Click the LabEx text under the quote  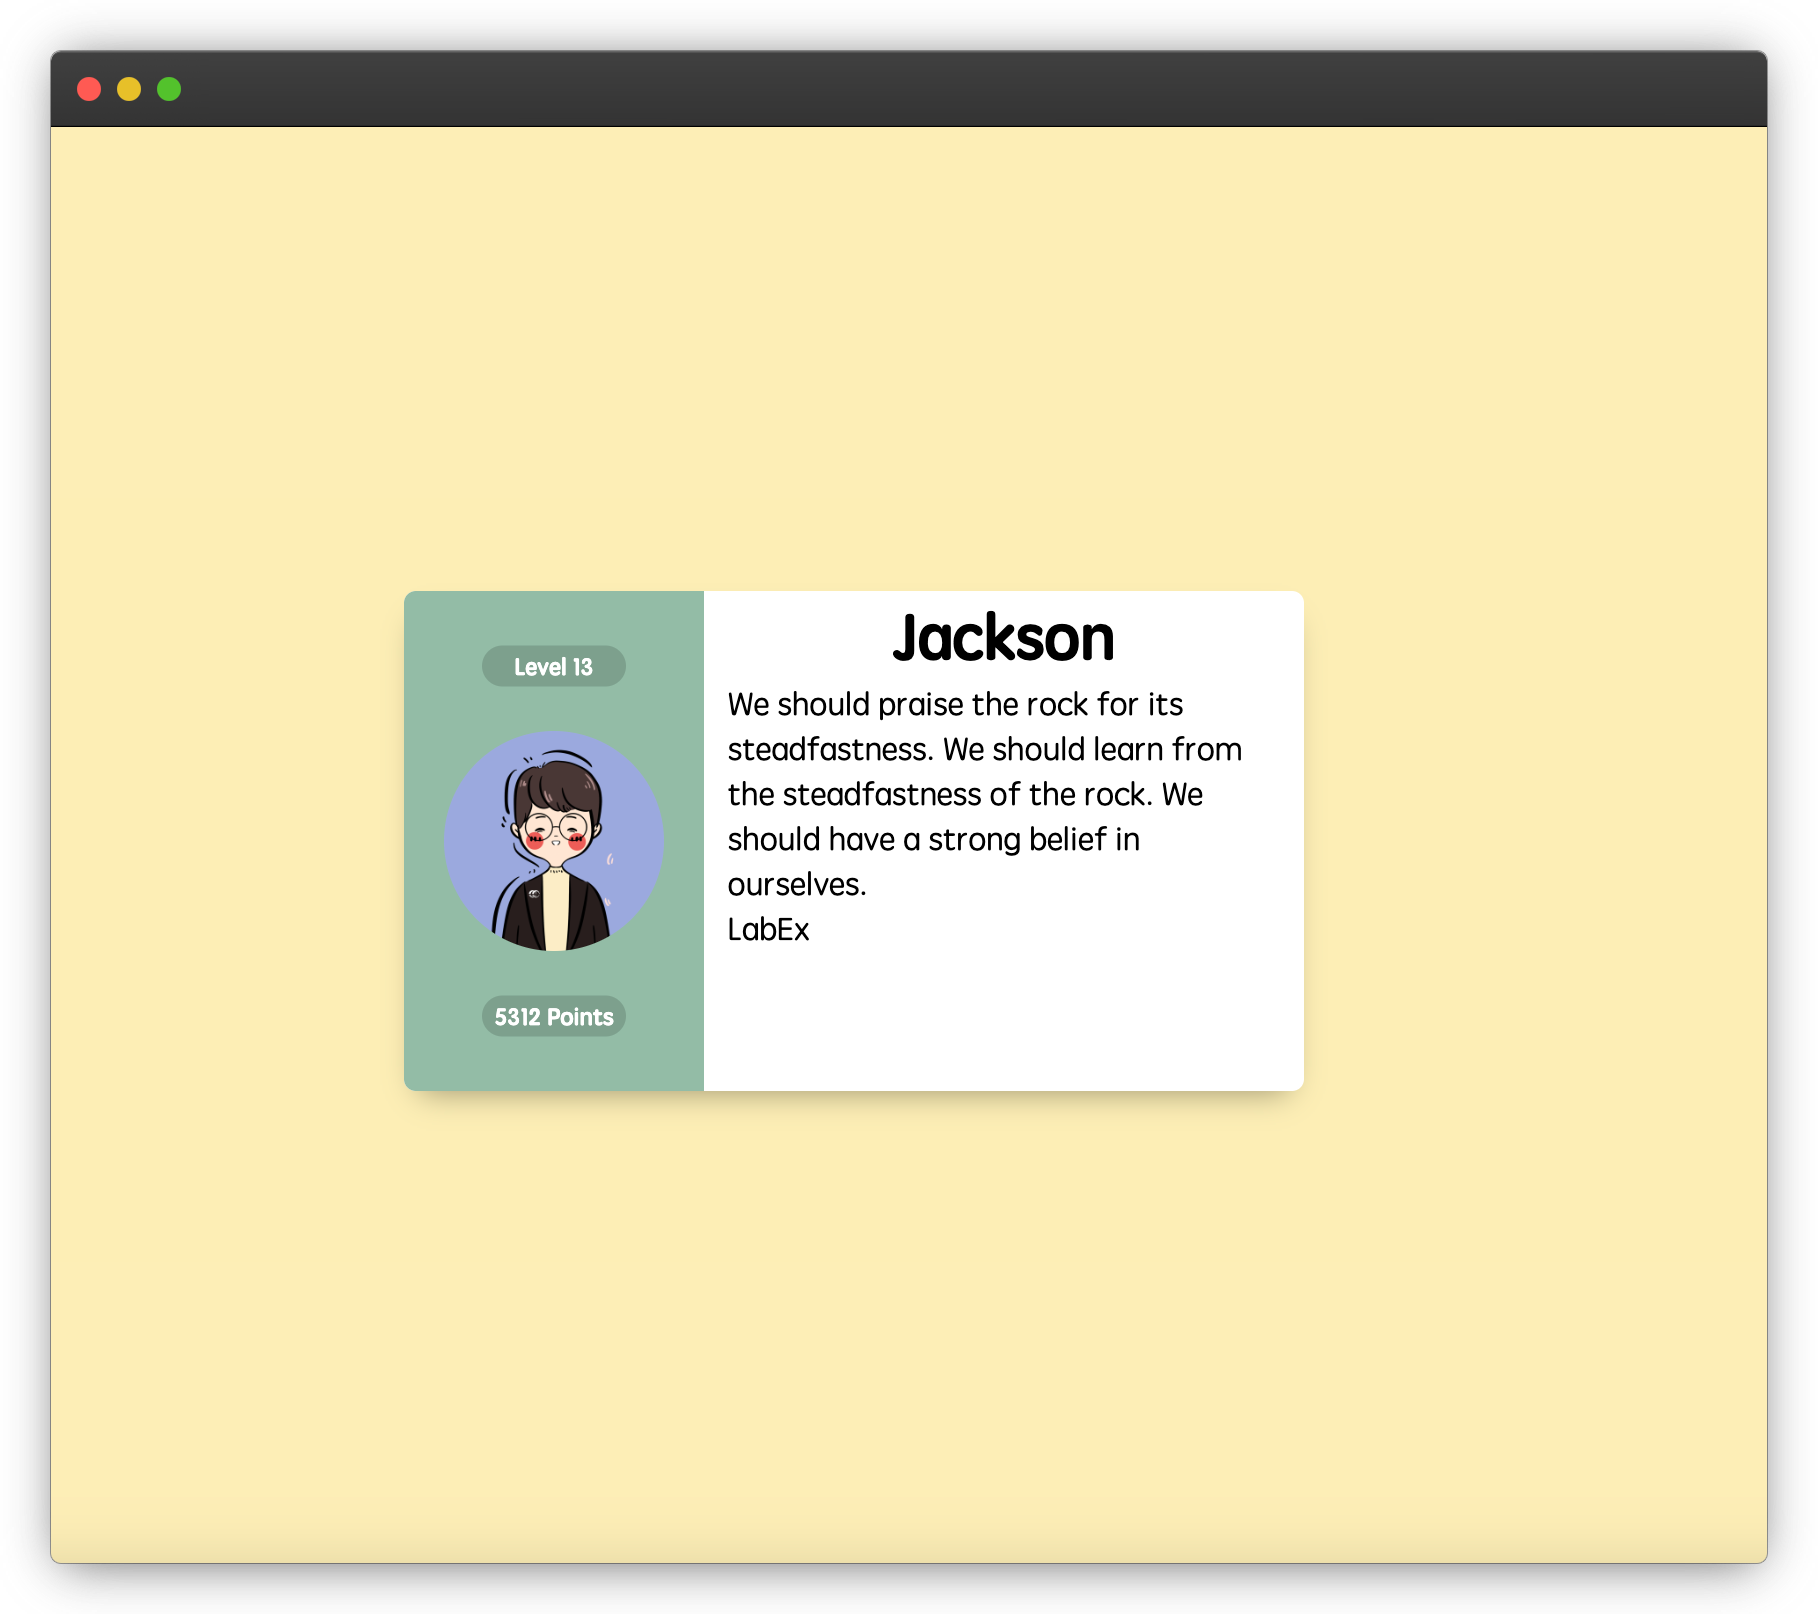768,930
